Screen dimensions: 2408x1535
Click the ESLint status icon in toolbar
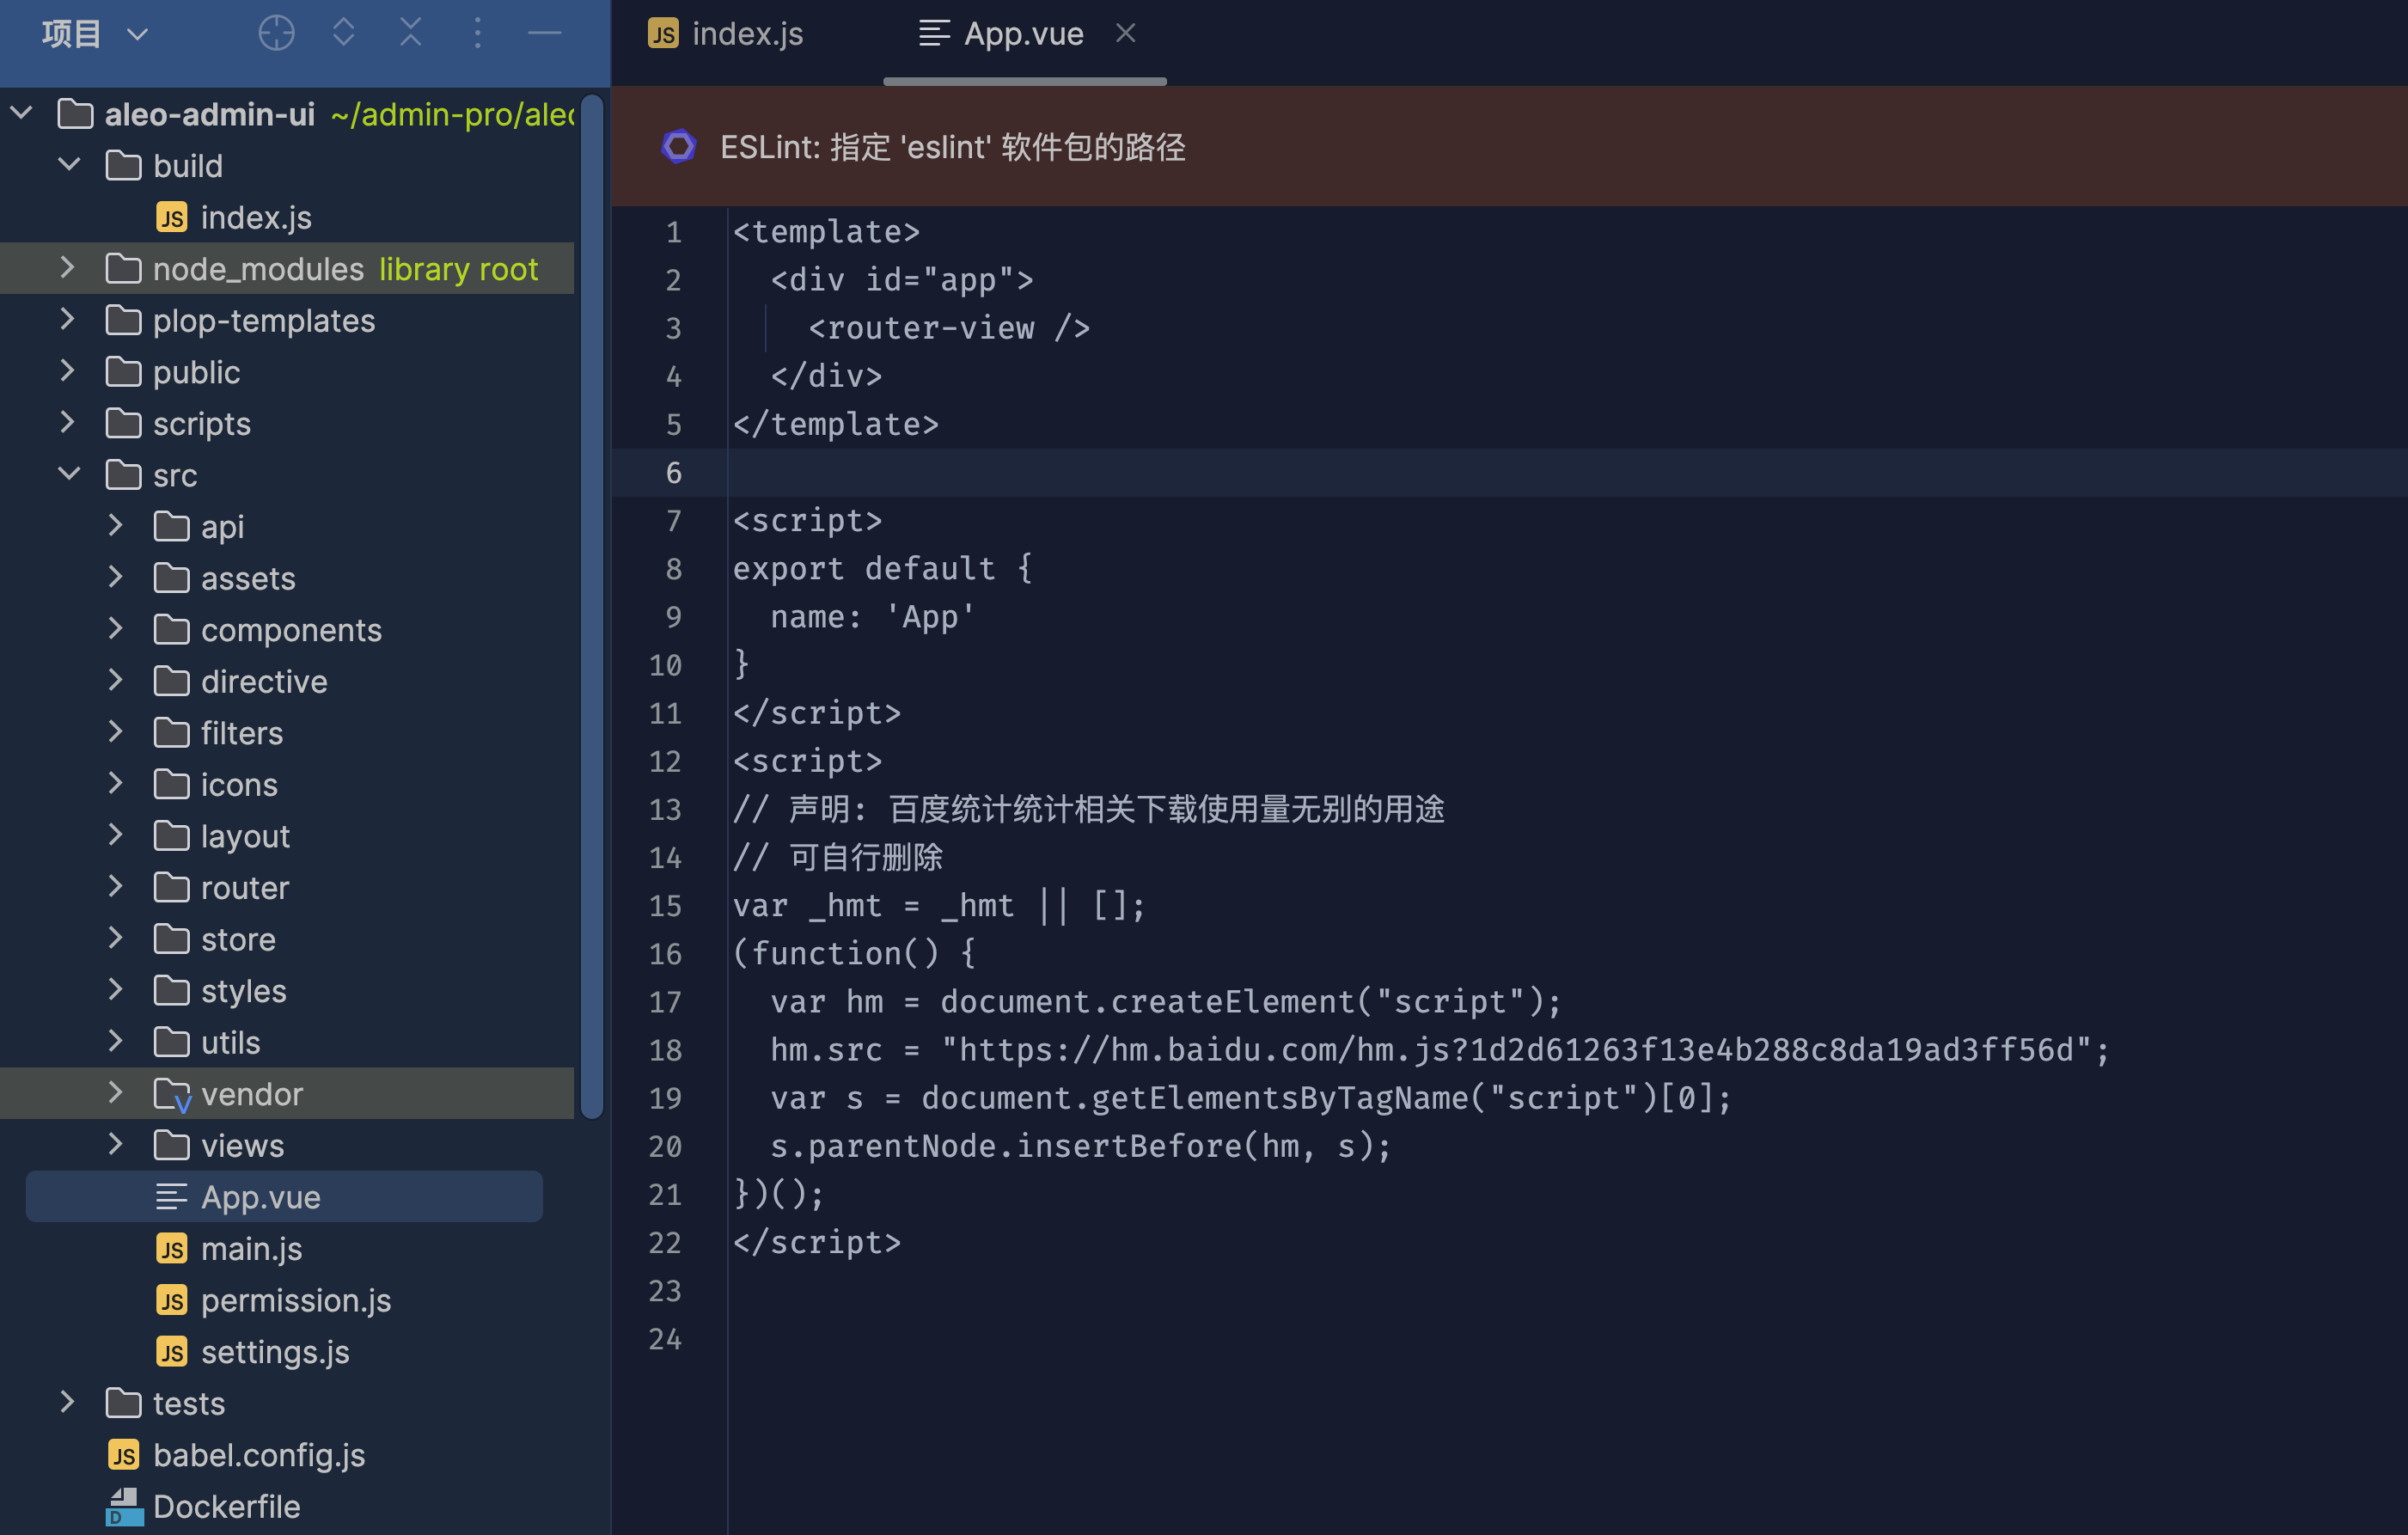[675, 145]
